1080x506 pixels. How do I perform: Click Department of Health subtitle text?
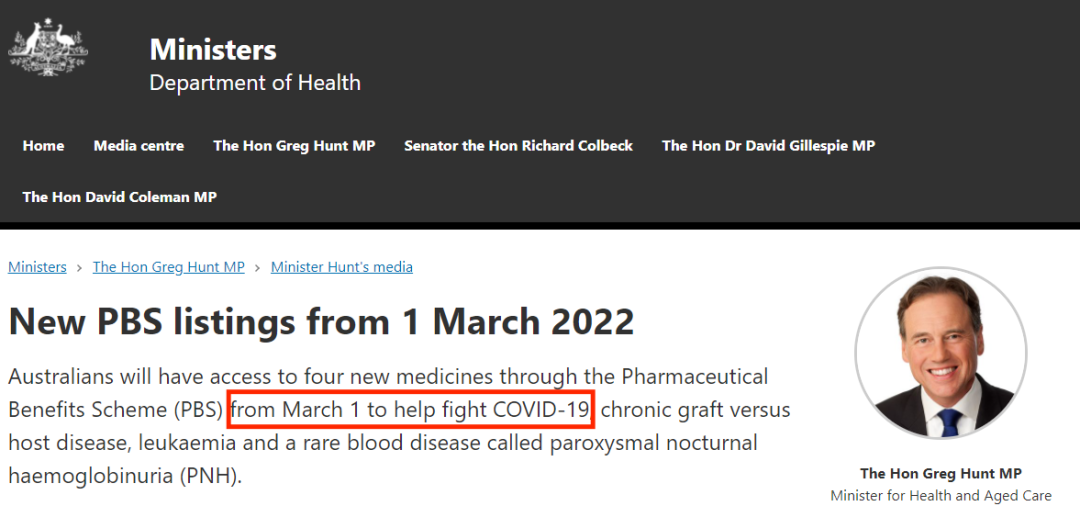tap(255, 83)
